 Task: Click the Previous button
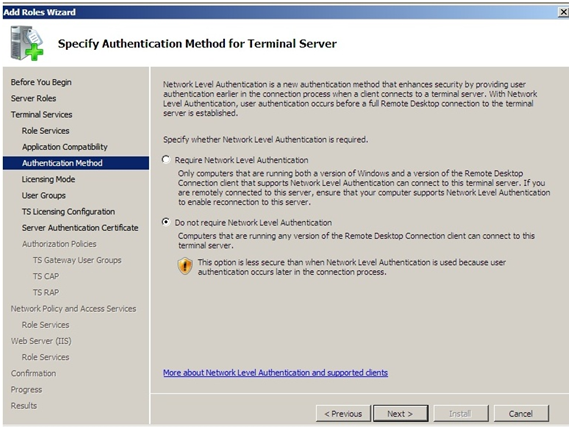tap(343, 414)
